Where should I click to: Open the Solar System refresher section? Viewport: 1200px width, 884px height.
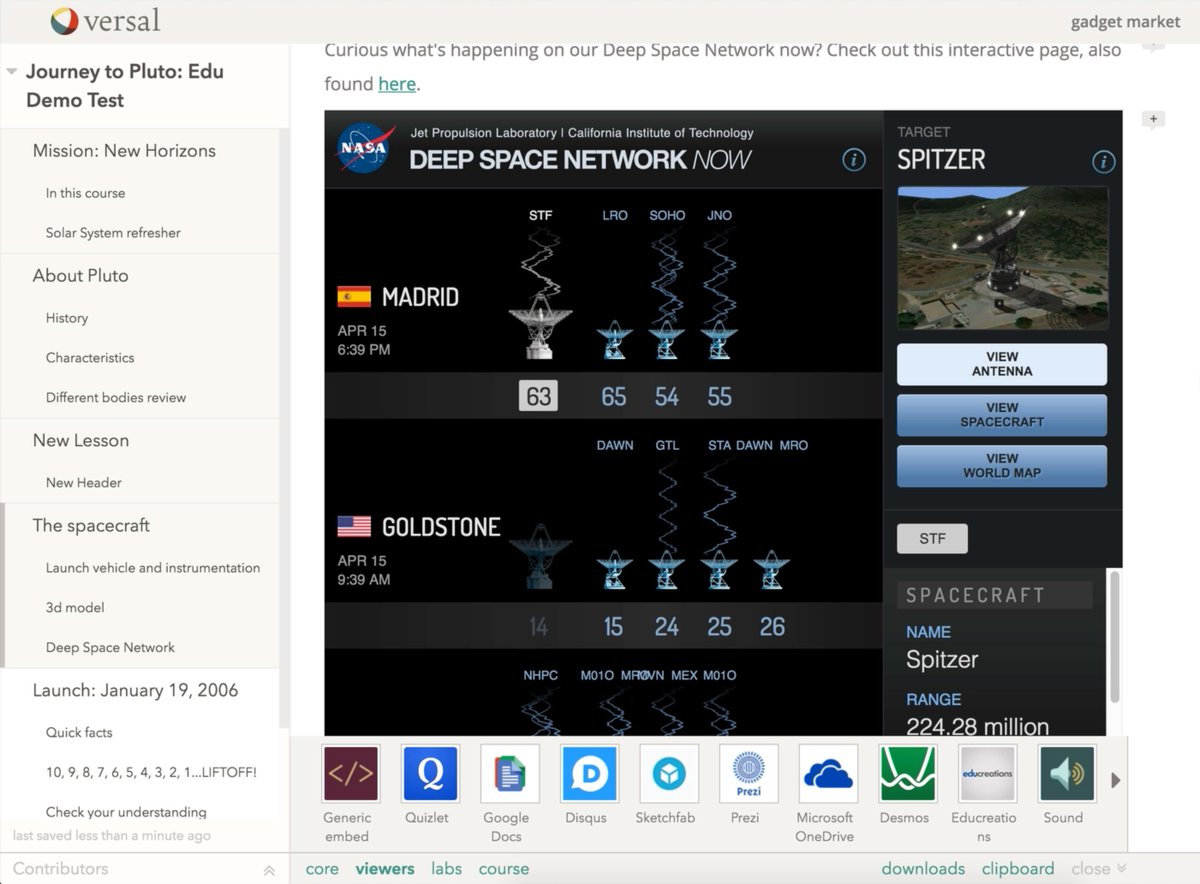pyautogui.click(x=113, y=233)
